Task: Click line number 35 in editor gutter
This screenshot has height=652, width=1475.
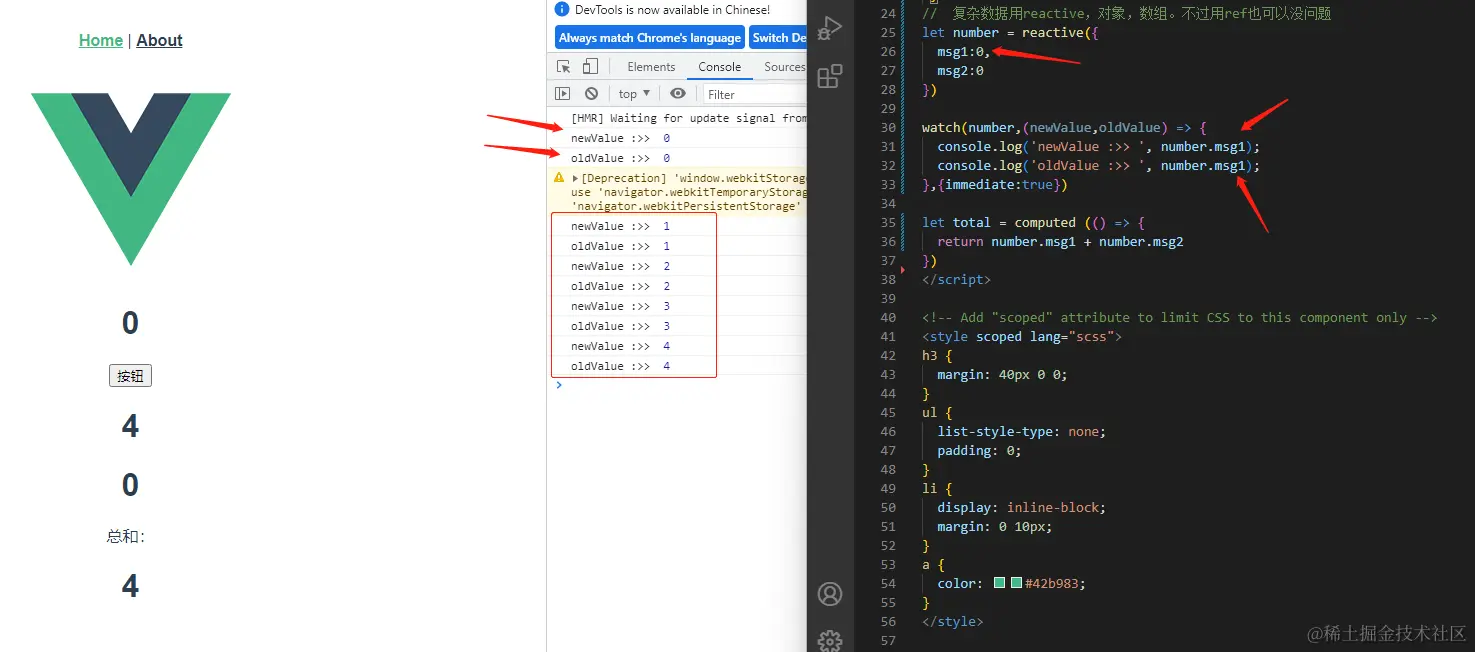Action: (x=889, y=223)
